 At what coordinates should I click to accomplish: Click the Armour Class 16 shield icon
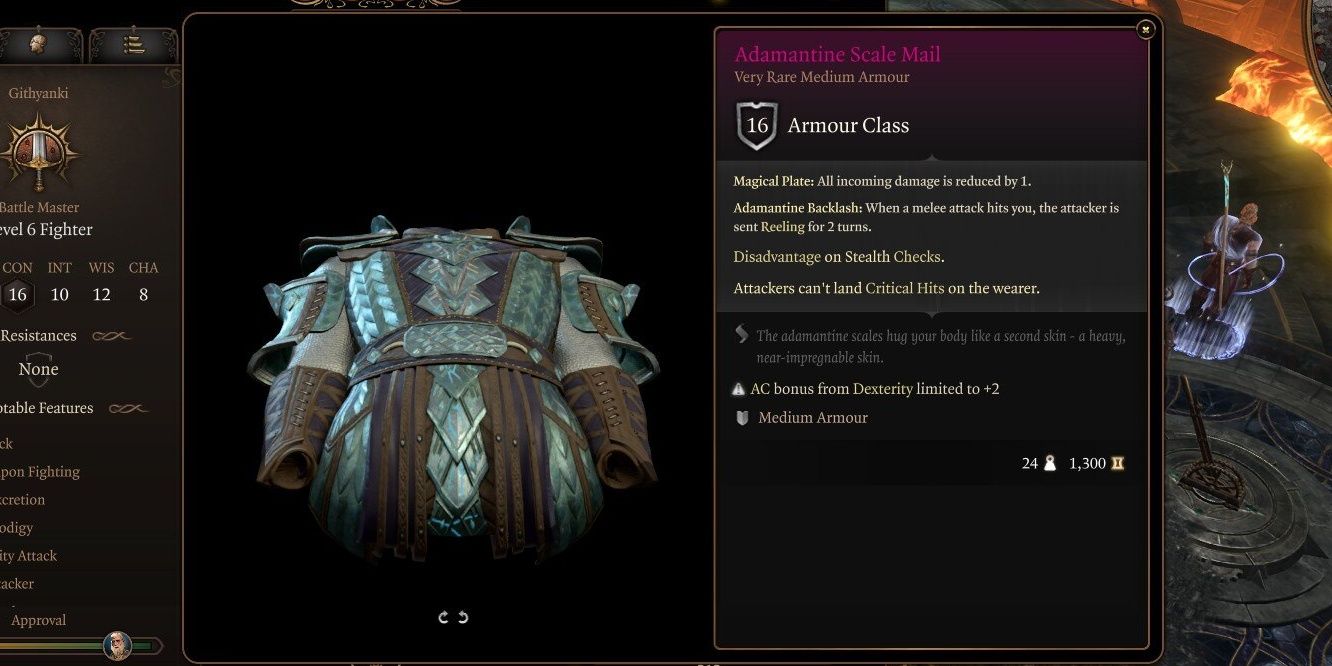757,126
